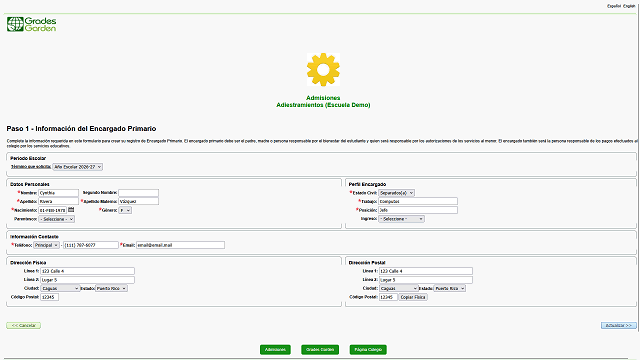
Task: Open the school year term dropdown
Action: point(78,167)
